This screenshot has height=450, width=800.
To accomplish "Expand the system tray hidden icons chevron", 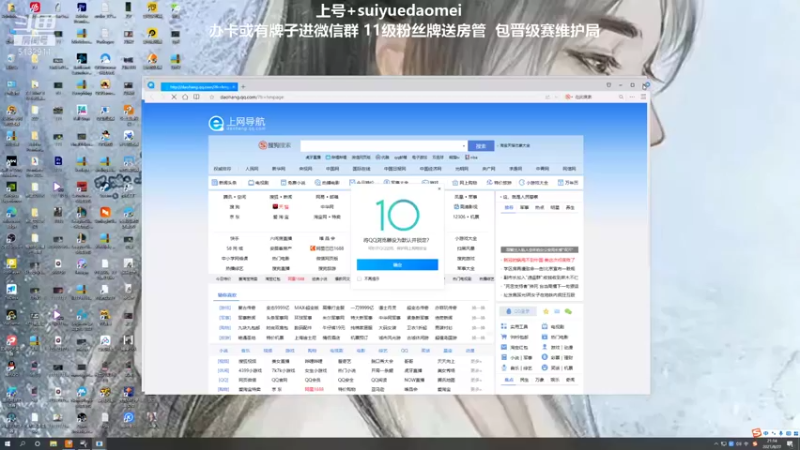I will (716, 444).
